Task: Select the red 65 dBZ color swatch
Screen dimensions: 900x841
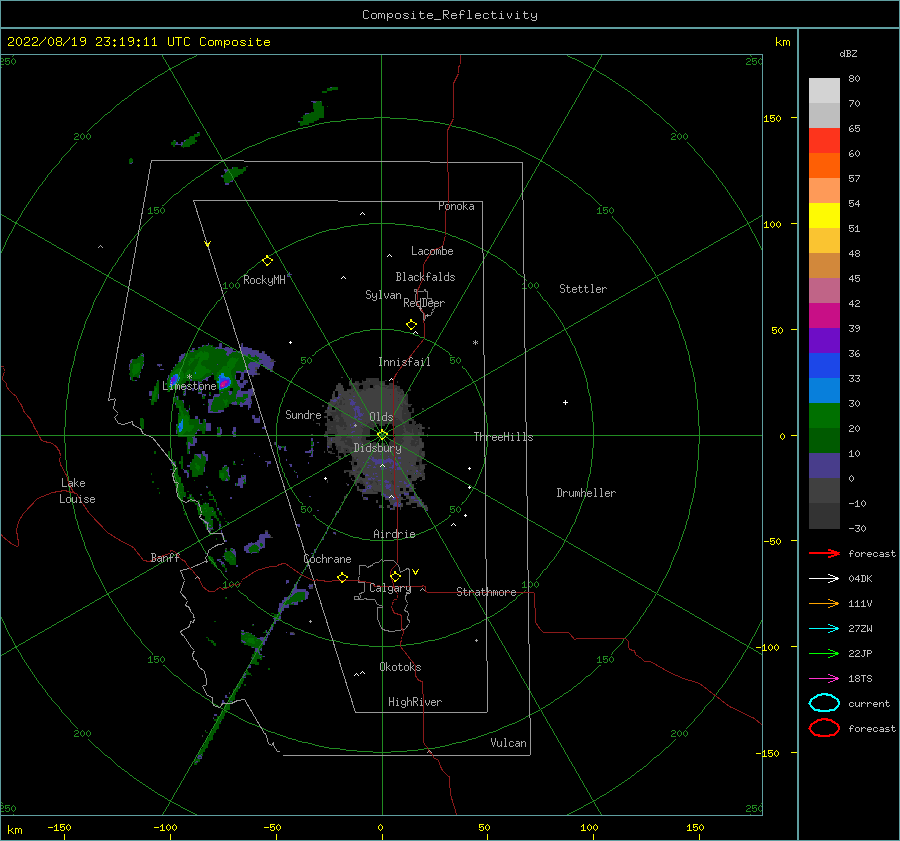Action: (x=824, y=140)
